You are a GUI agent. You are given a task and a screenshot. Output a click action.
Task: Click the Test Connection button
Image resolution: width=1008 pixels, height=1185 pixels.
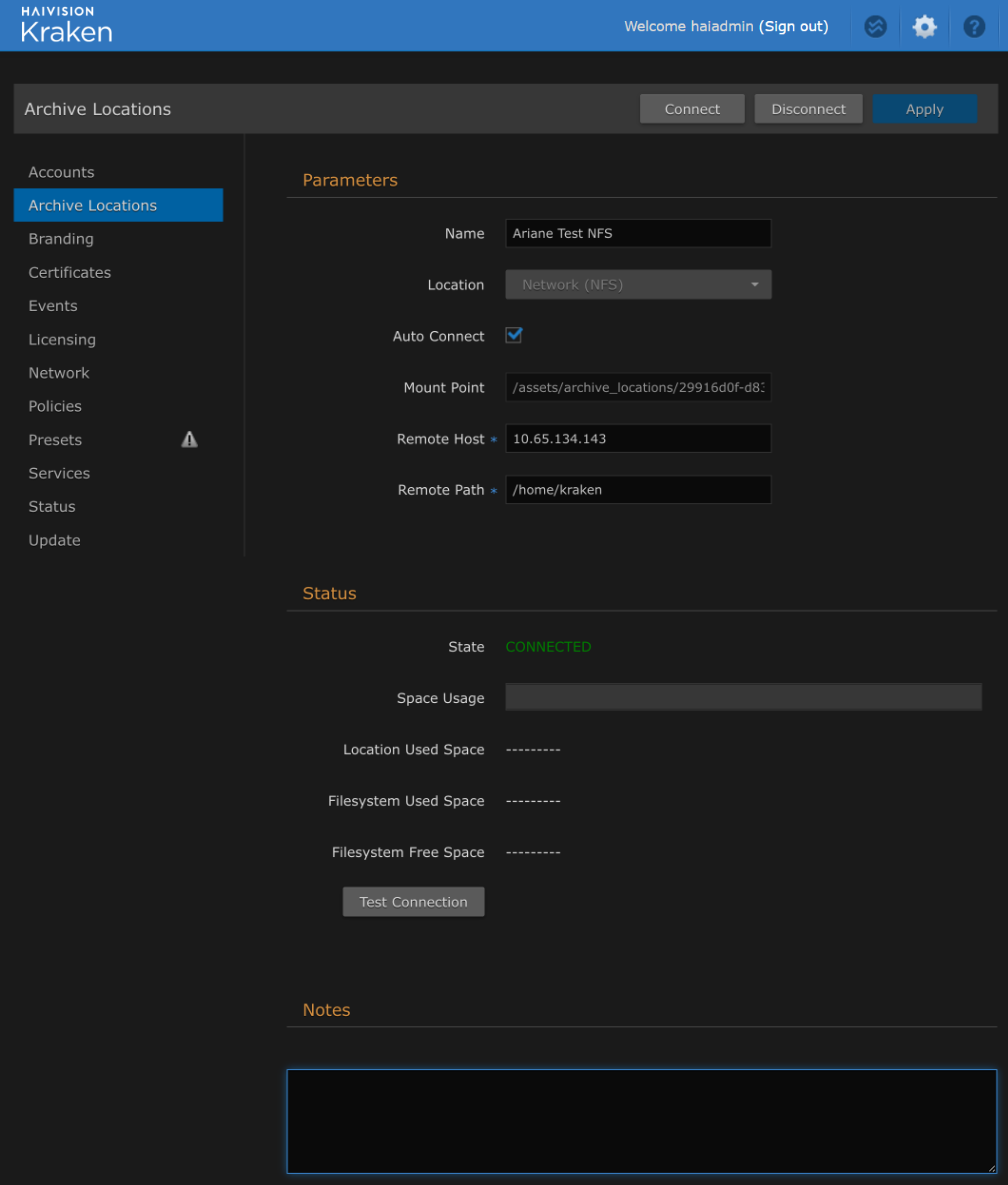(413, 902)
